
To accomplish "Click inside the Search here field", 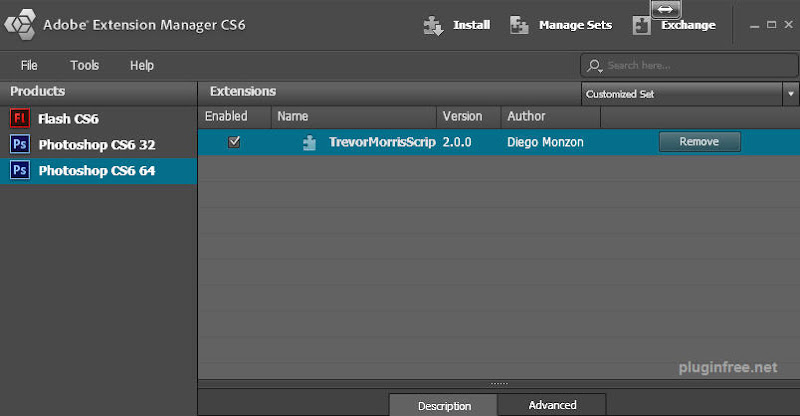I will coord(690,66).
